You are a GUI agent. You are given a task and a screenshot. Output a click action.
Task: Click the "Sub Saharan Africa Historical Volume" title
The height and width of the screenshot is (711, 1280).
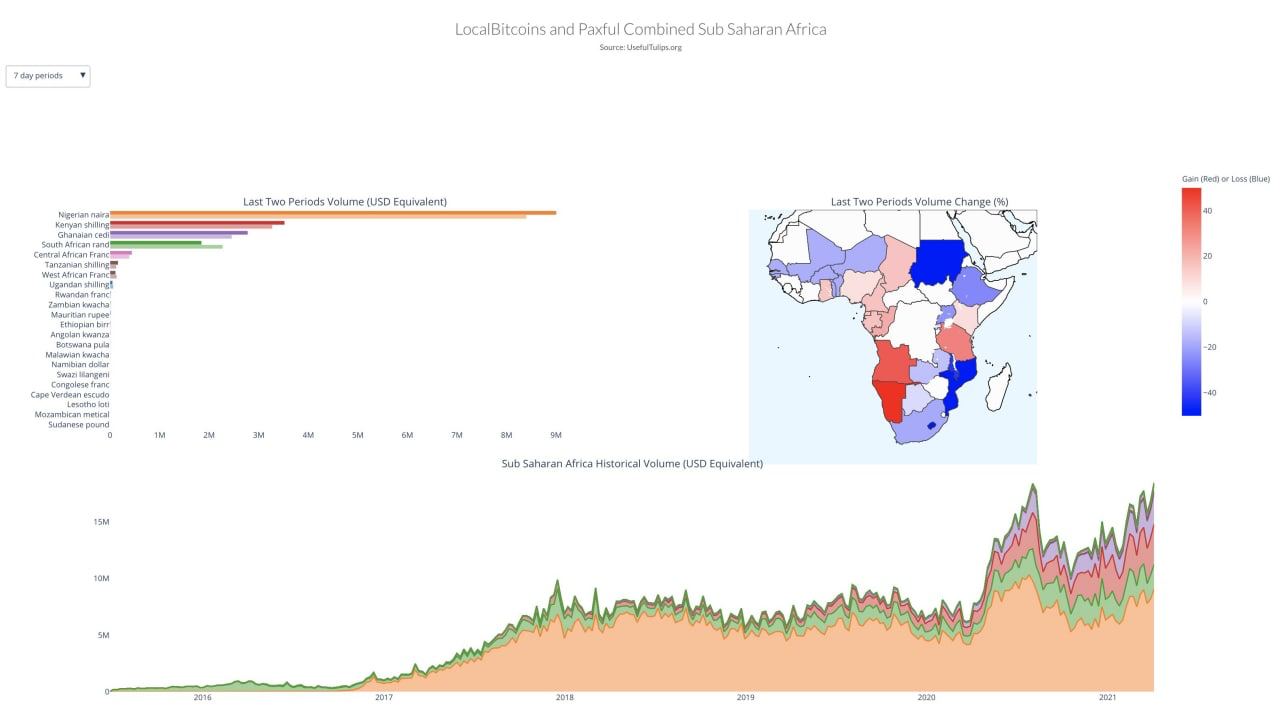[x=632, y=463]
